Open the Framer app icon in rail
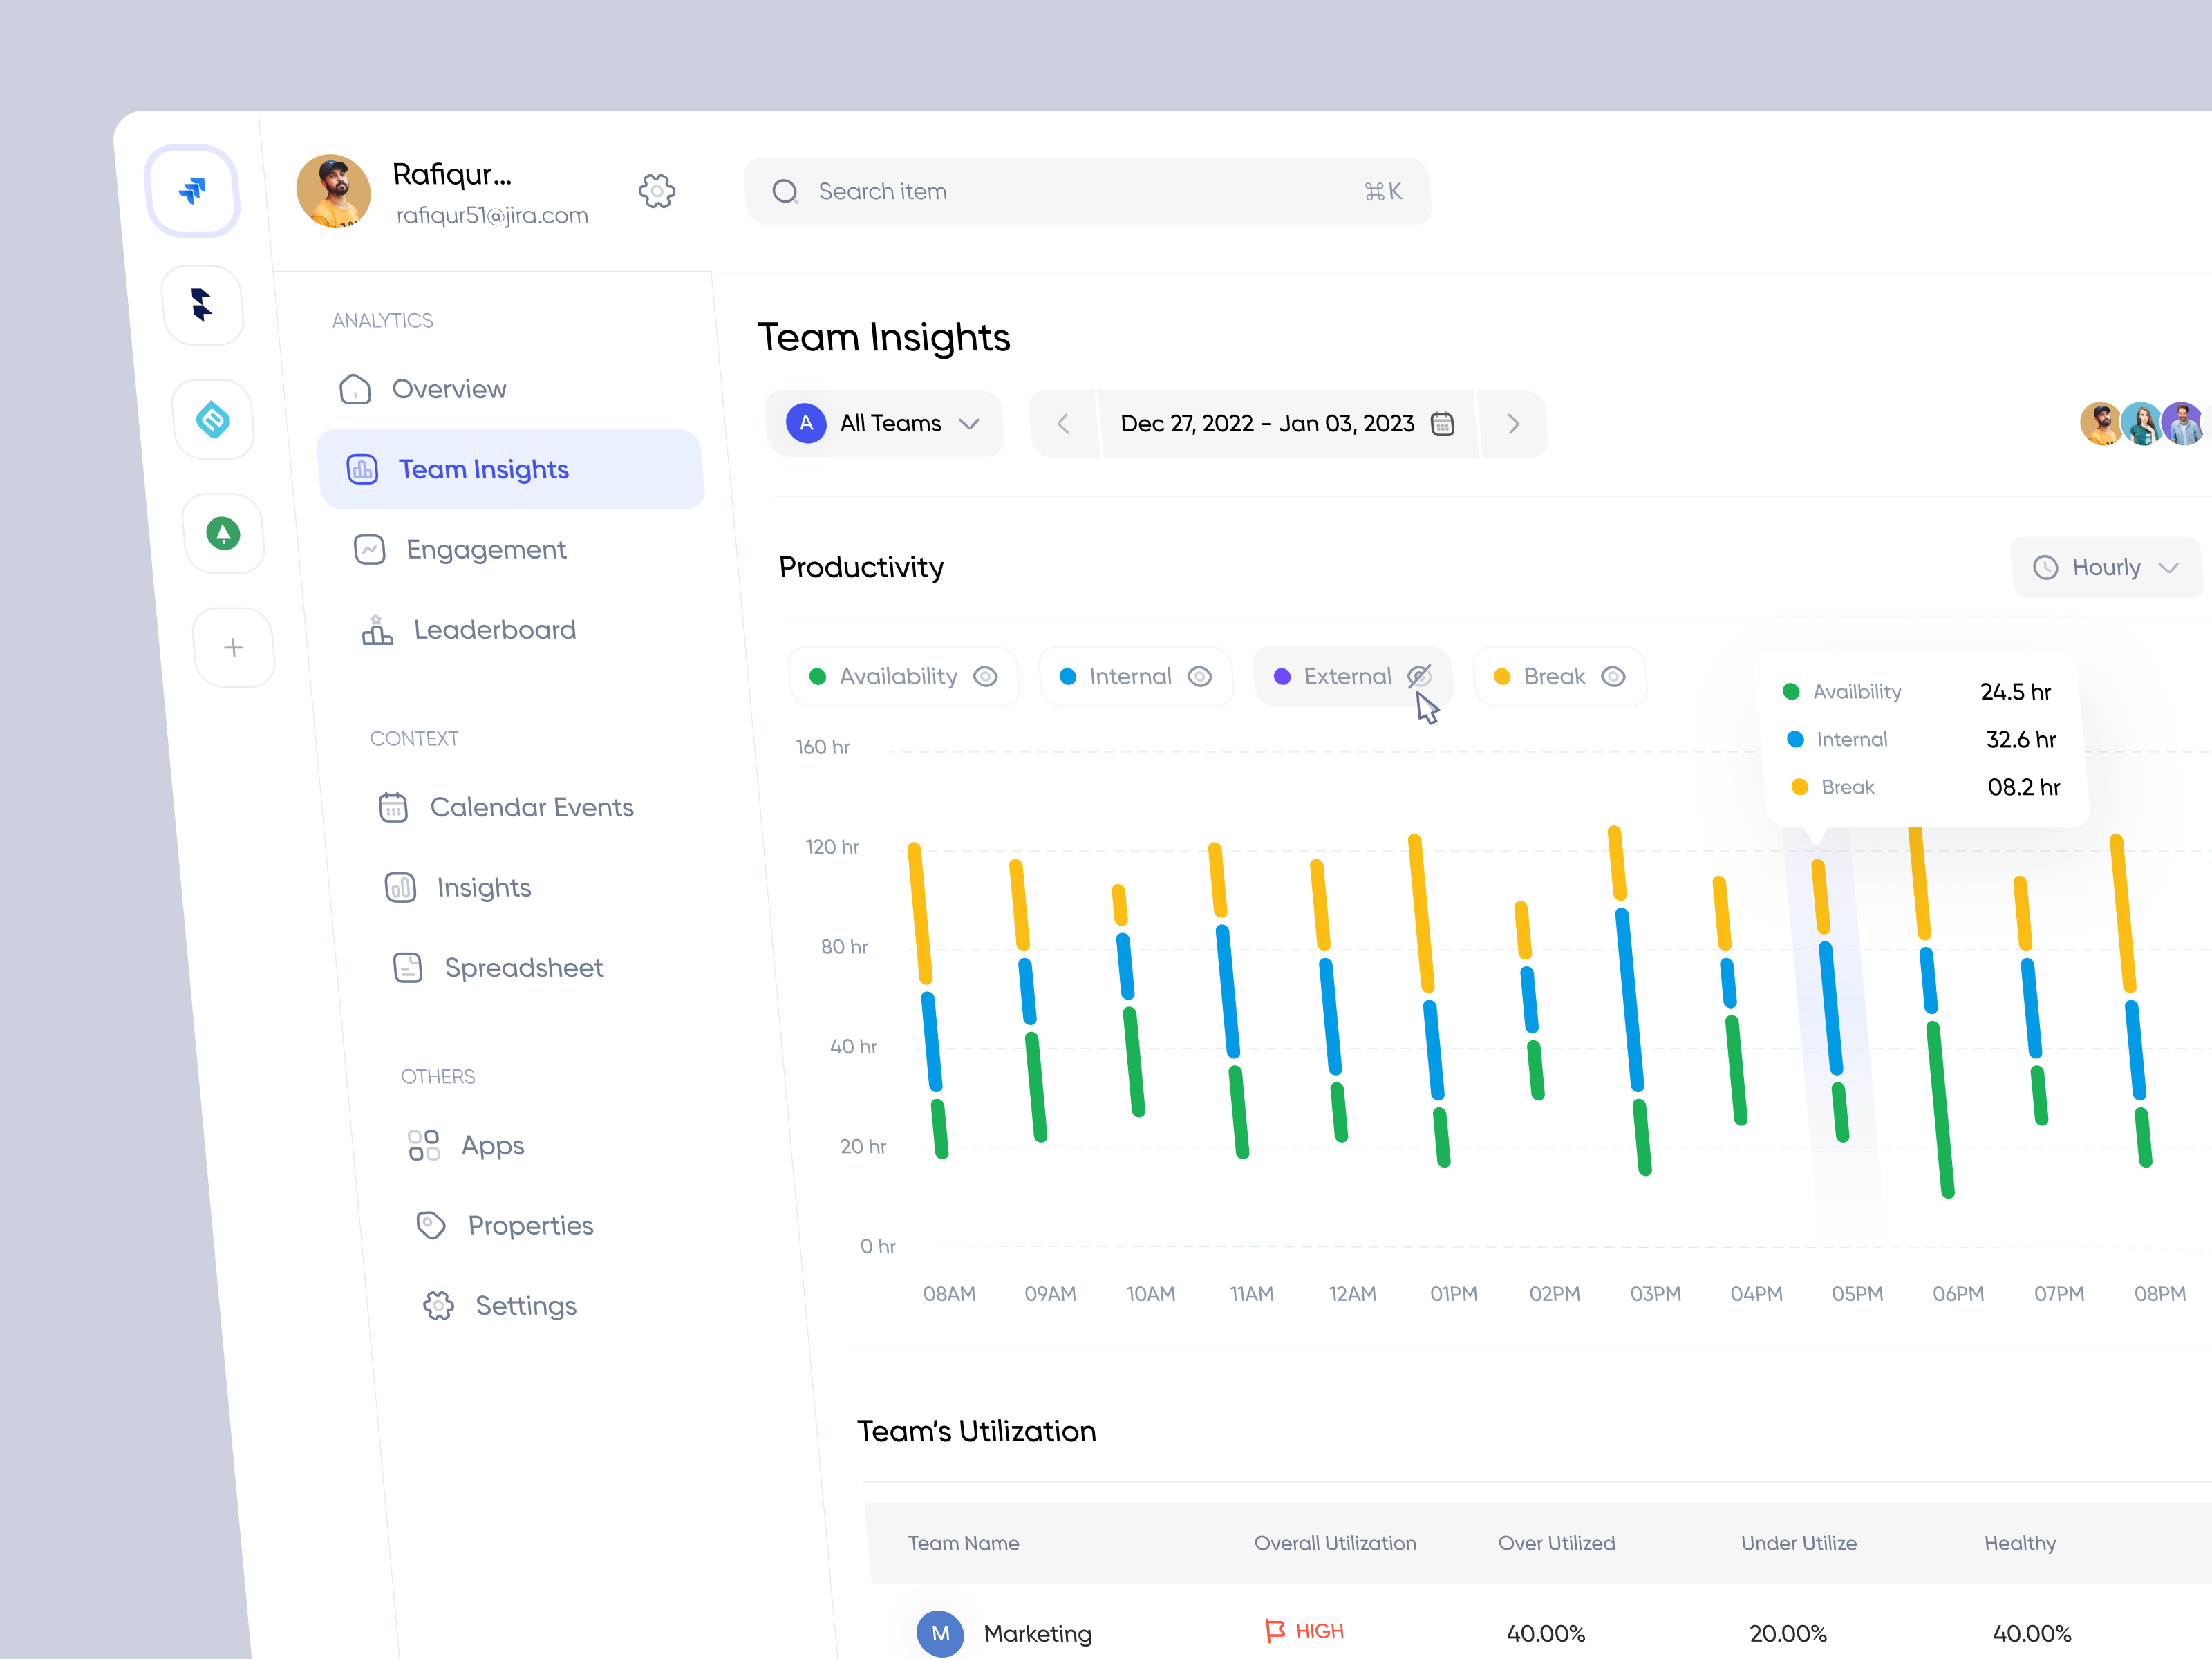Image resolution: width=2212 pixels, height=1659 pixels. 202,304
